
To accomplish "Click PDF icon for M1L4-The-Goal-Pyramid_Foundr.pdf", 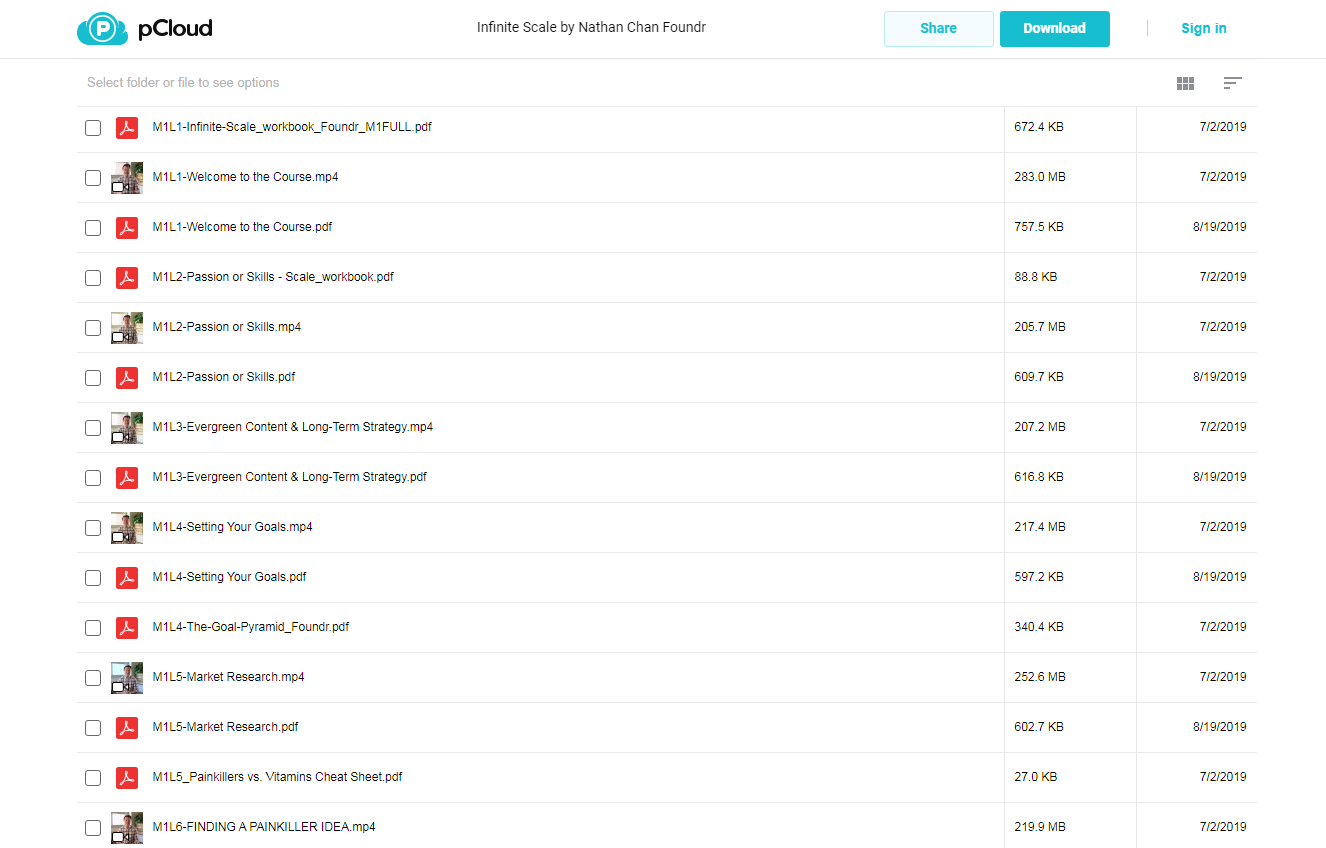I will (x=127, y=627).
